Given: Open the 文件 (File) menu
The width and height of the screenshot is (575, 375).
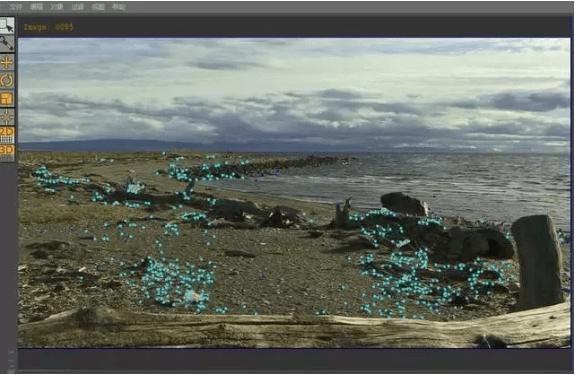Looking at the screenshot, I should (15, 7).
